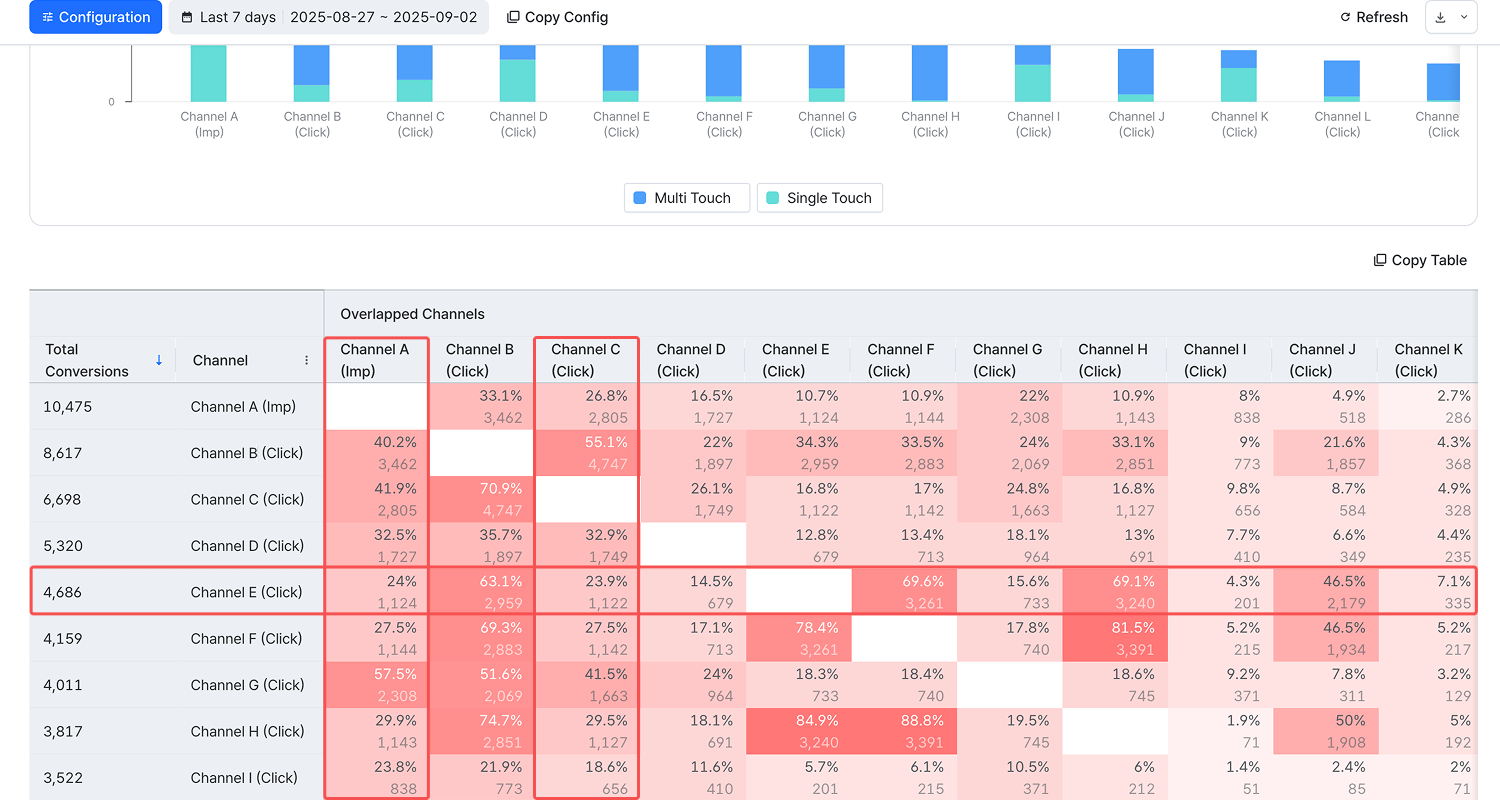The image size is (1500, 800).
Task: Click the 50% cell in Channel H row
Action: (1326, 731)
